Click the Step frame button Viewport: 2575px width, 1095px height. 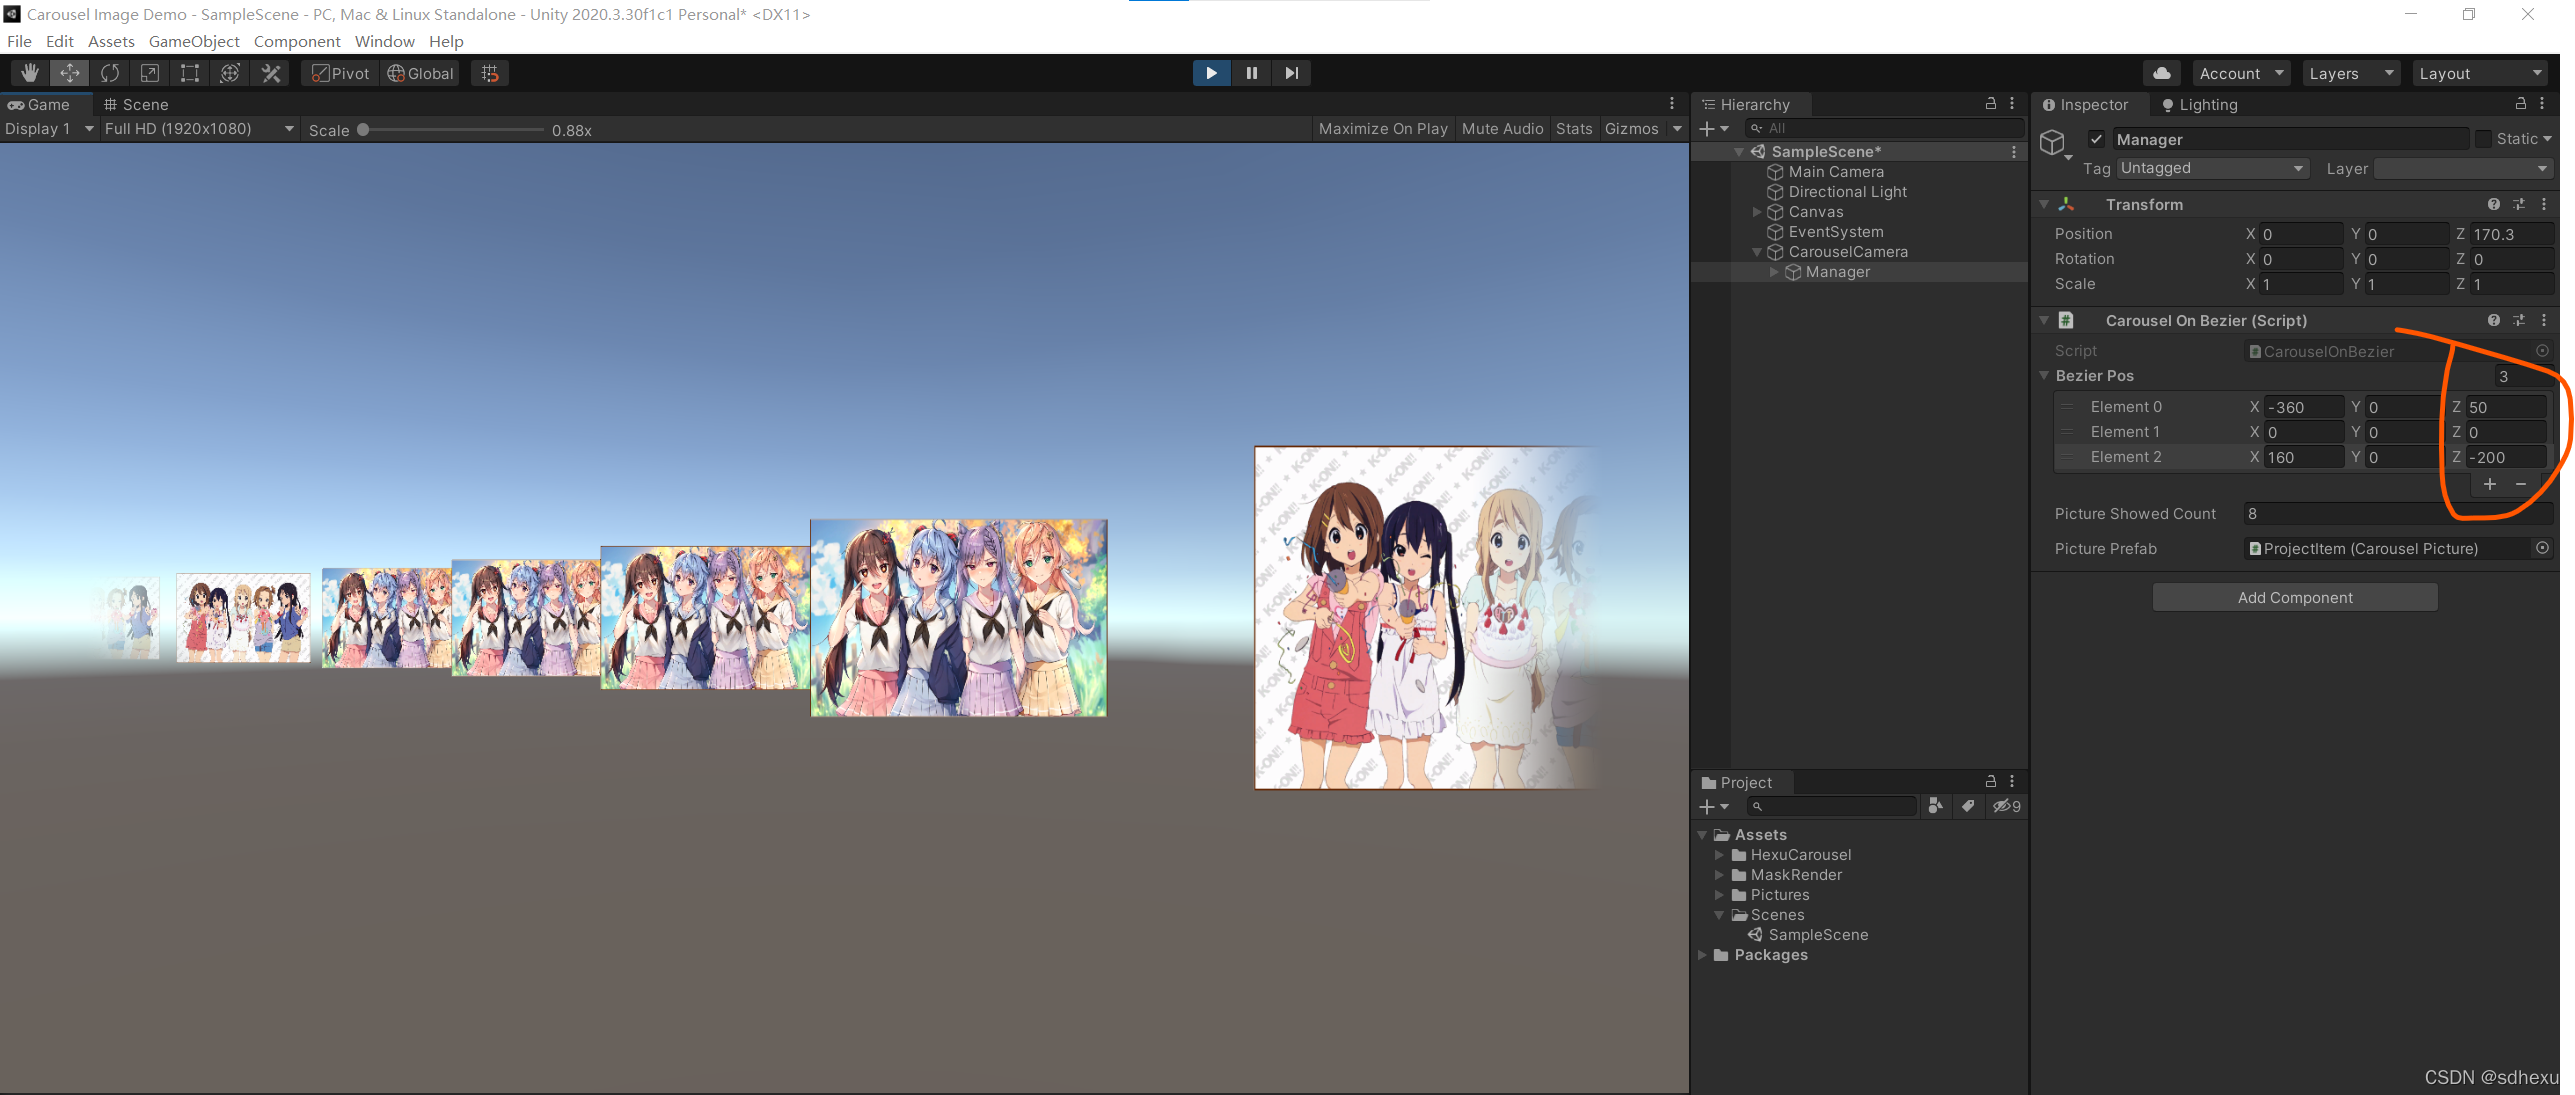click(1291, 73)
